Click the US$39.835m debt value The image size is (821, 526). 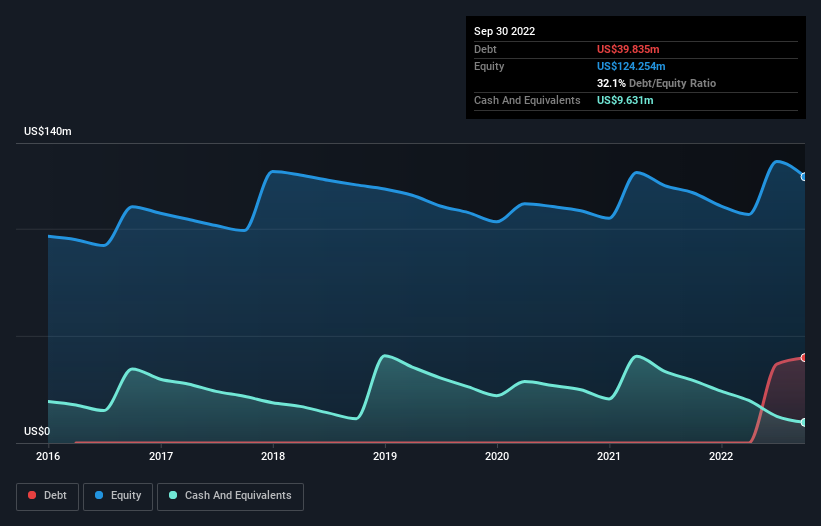pos(628,49)
